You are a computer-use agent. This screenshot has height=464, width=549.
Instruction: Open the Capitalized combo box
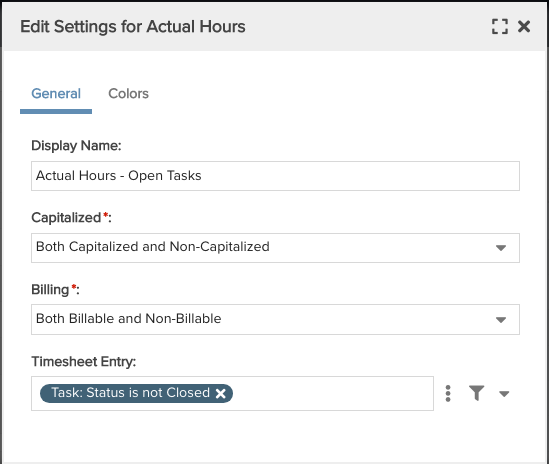click(275, 248)
